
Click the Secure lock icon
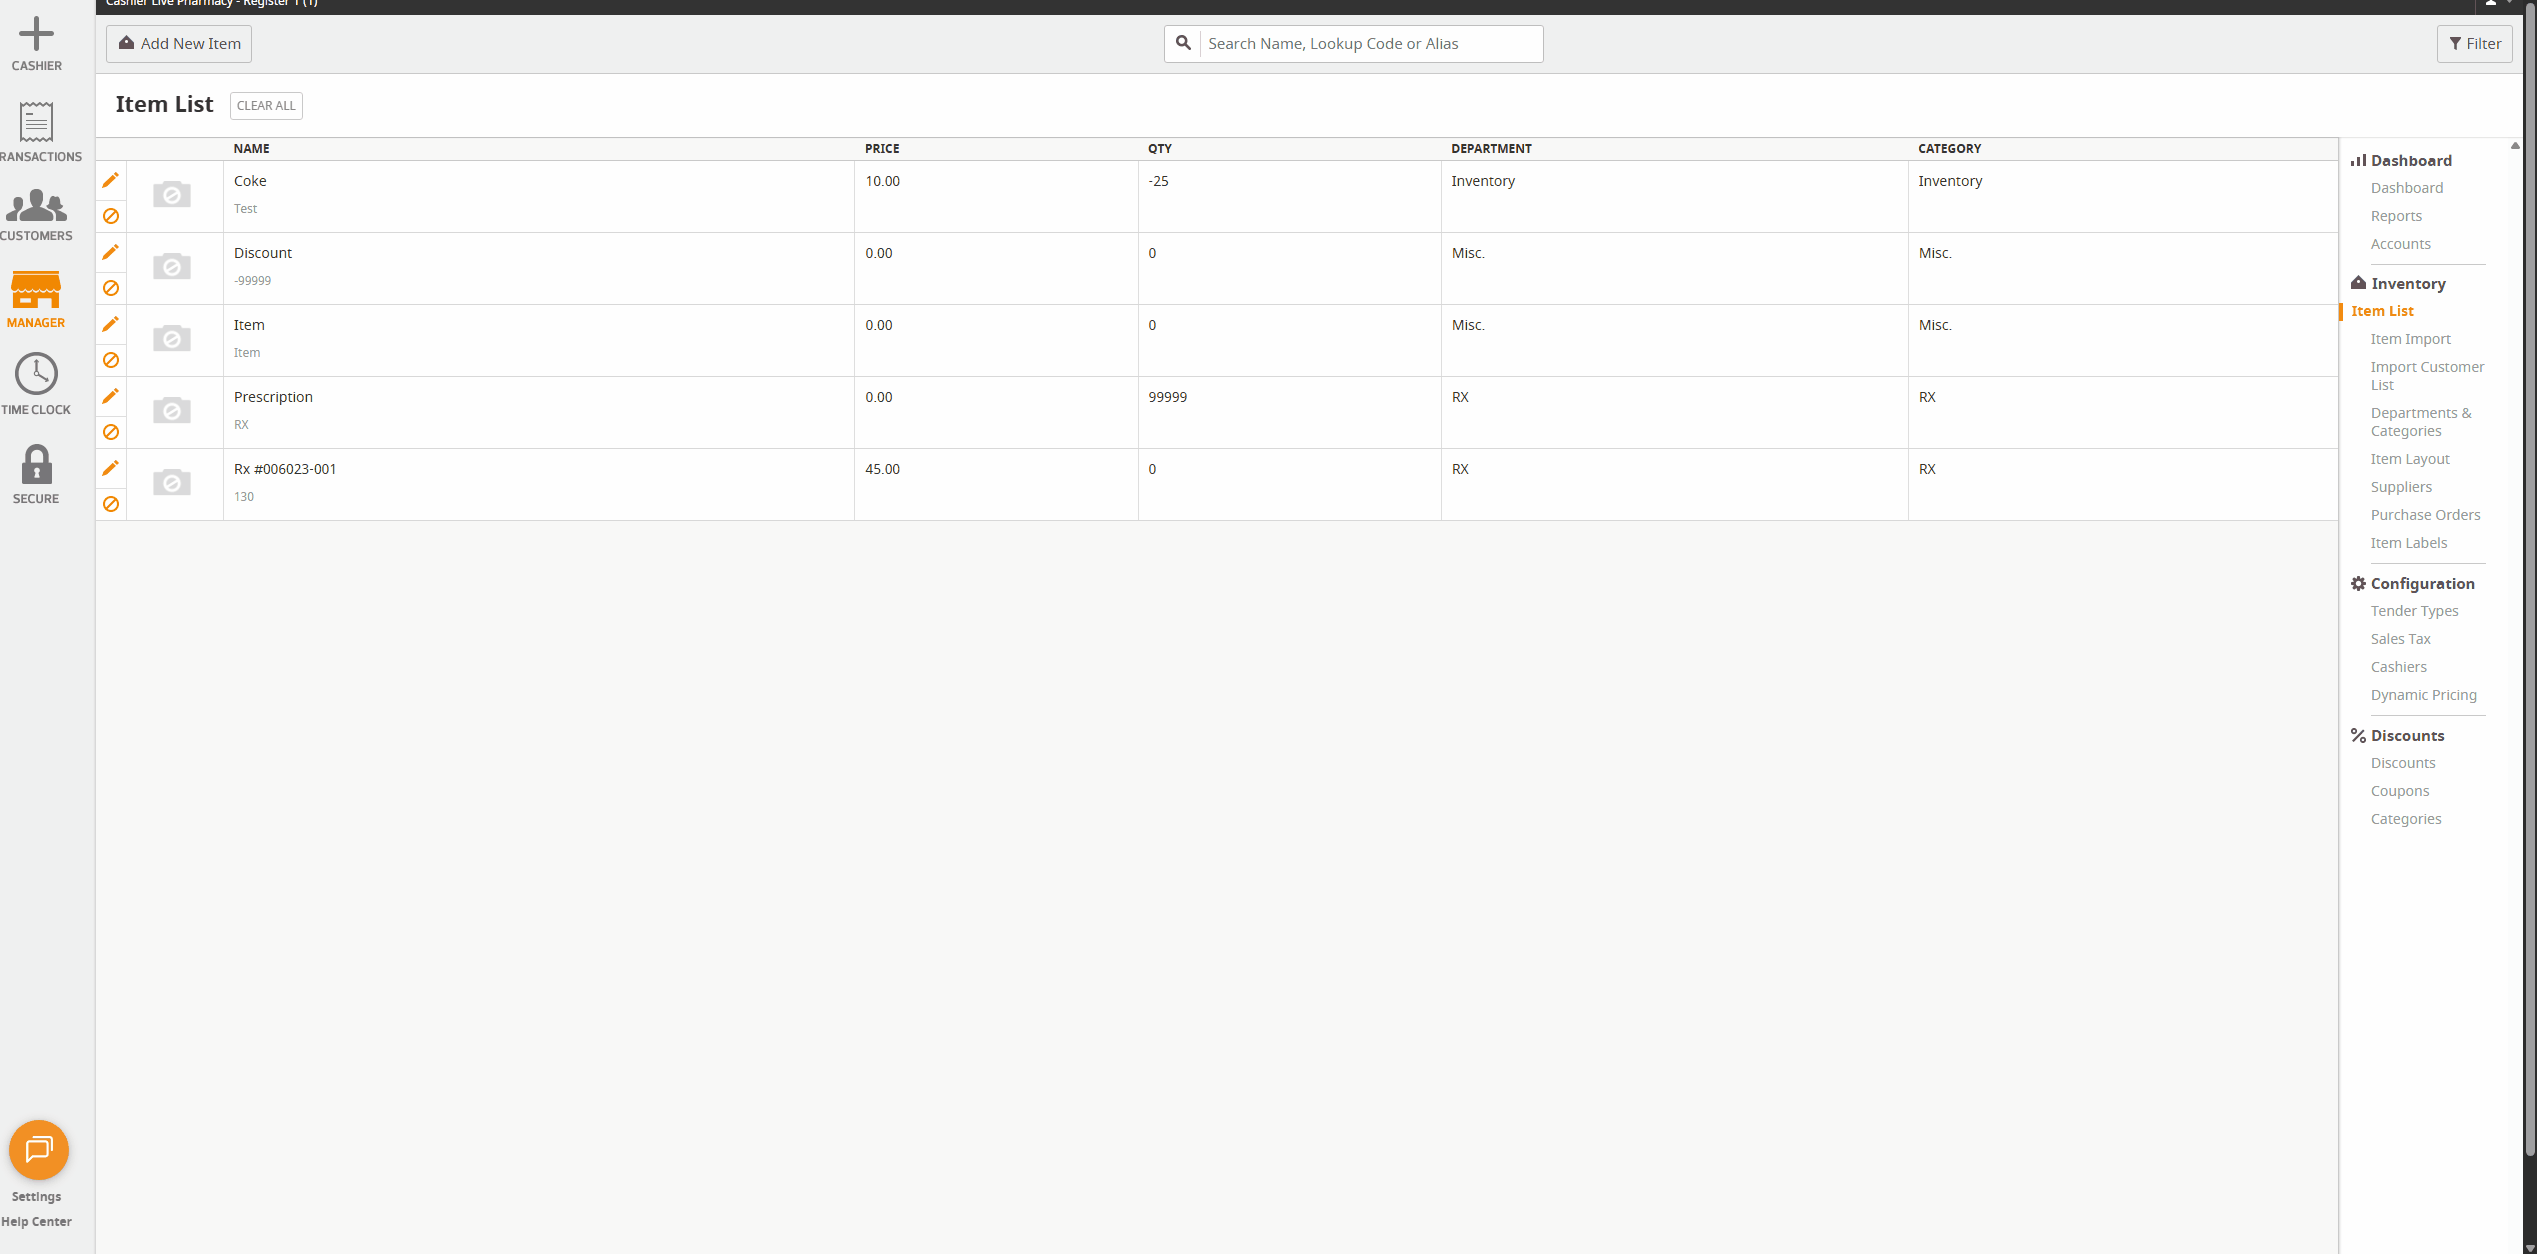[x=36, y=465]
